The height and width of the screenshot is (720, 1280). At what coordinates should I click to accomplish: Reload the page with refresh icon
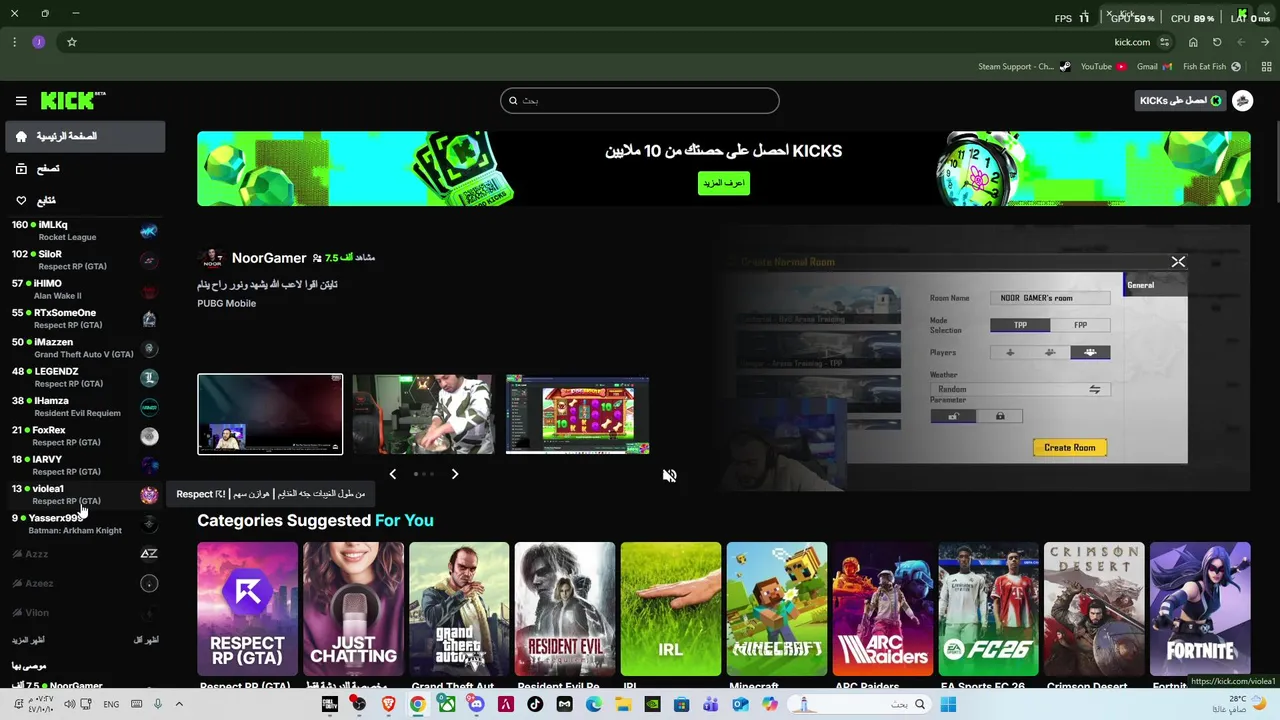[x=1217, y=42]
